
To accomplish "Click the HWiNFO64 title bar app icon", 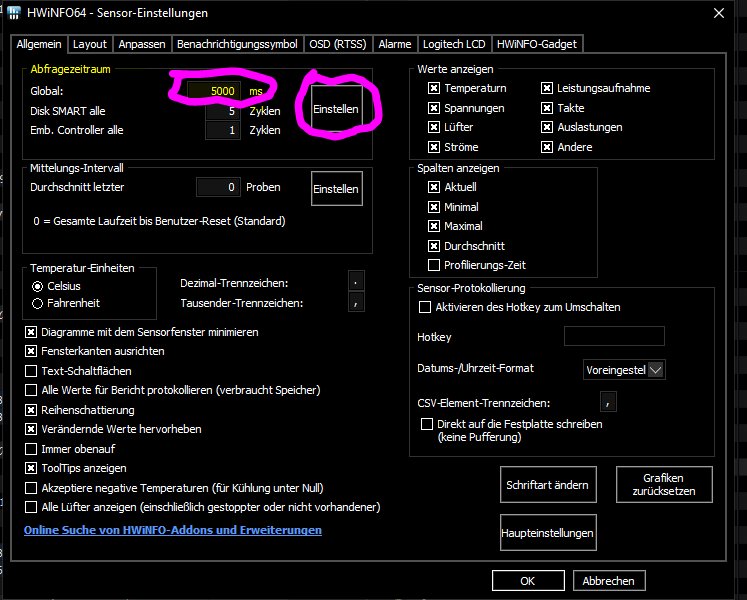I will click(14, 13).
